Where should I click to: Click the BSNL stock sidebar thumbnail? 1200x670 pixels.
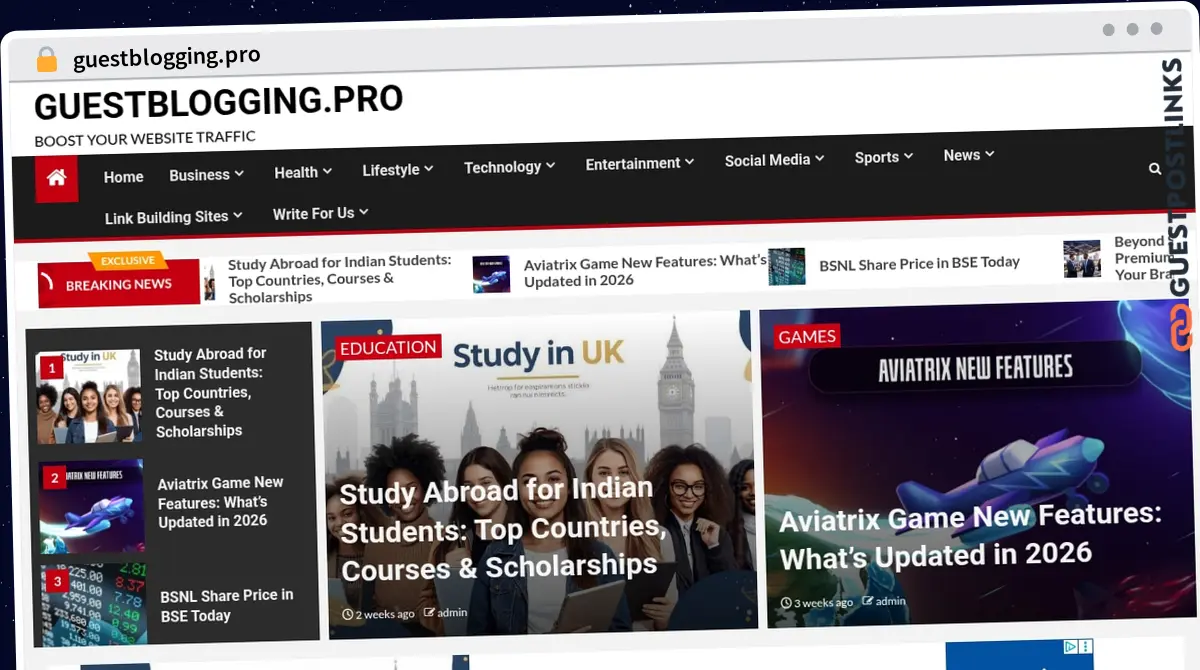pyautogui.click(x=94, y=606)
